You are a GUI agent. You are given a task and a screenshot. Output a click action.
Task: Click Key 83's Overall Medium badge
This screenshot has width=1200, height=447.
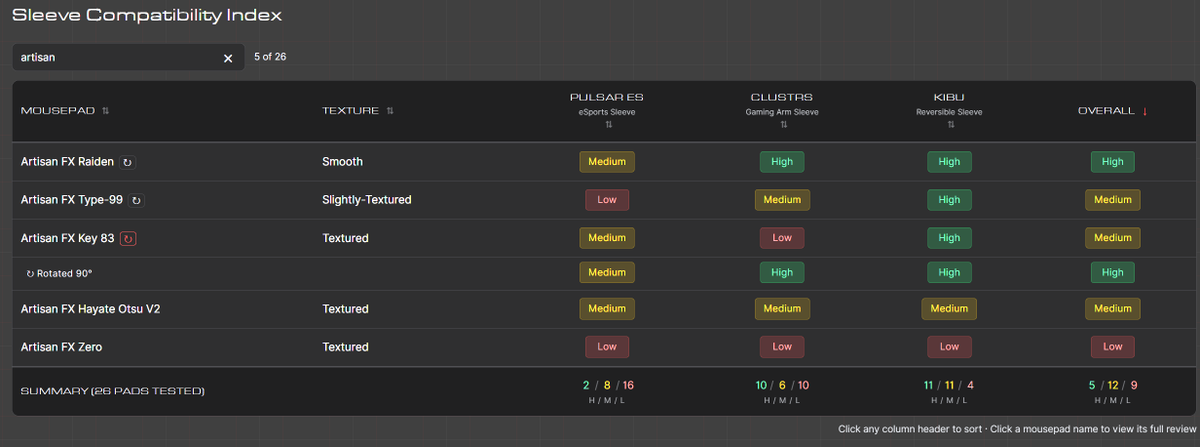[x=1112, y=238]
